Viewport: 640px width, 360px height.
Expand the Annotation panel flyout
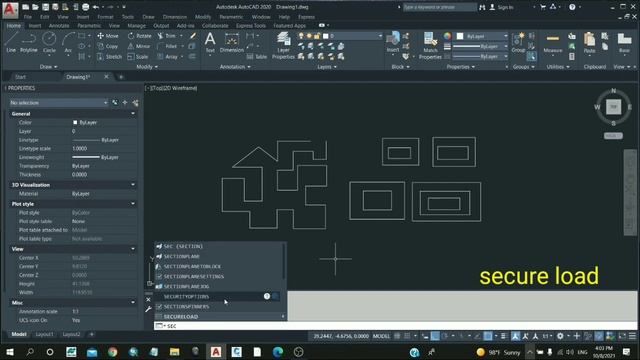pos(235,67)
